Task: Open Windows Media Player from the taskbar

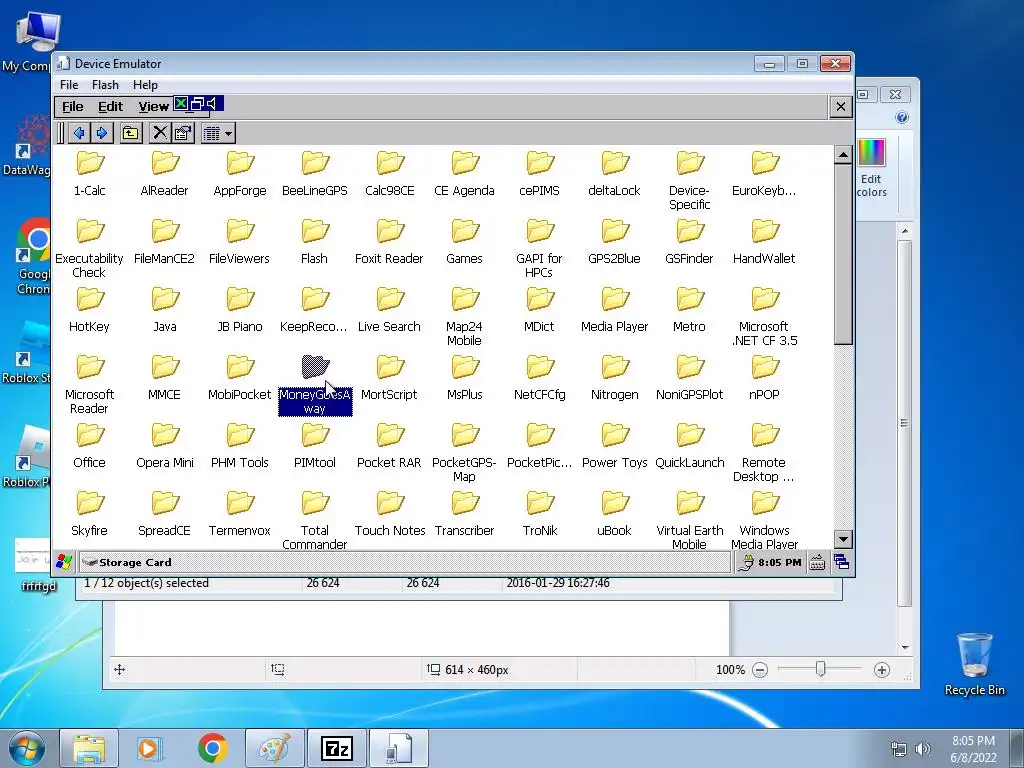Action: [150, 748]
